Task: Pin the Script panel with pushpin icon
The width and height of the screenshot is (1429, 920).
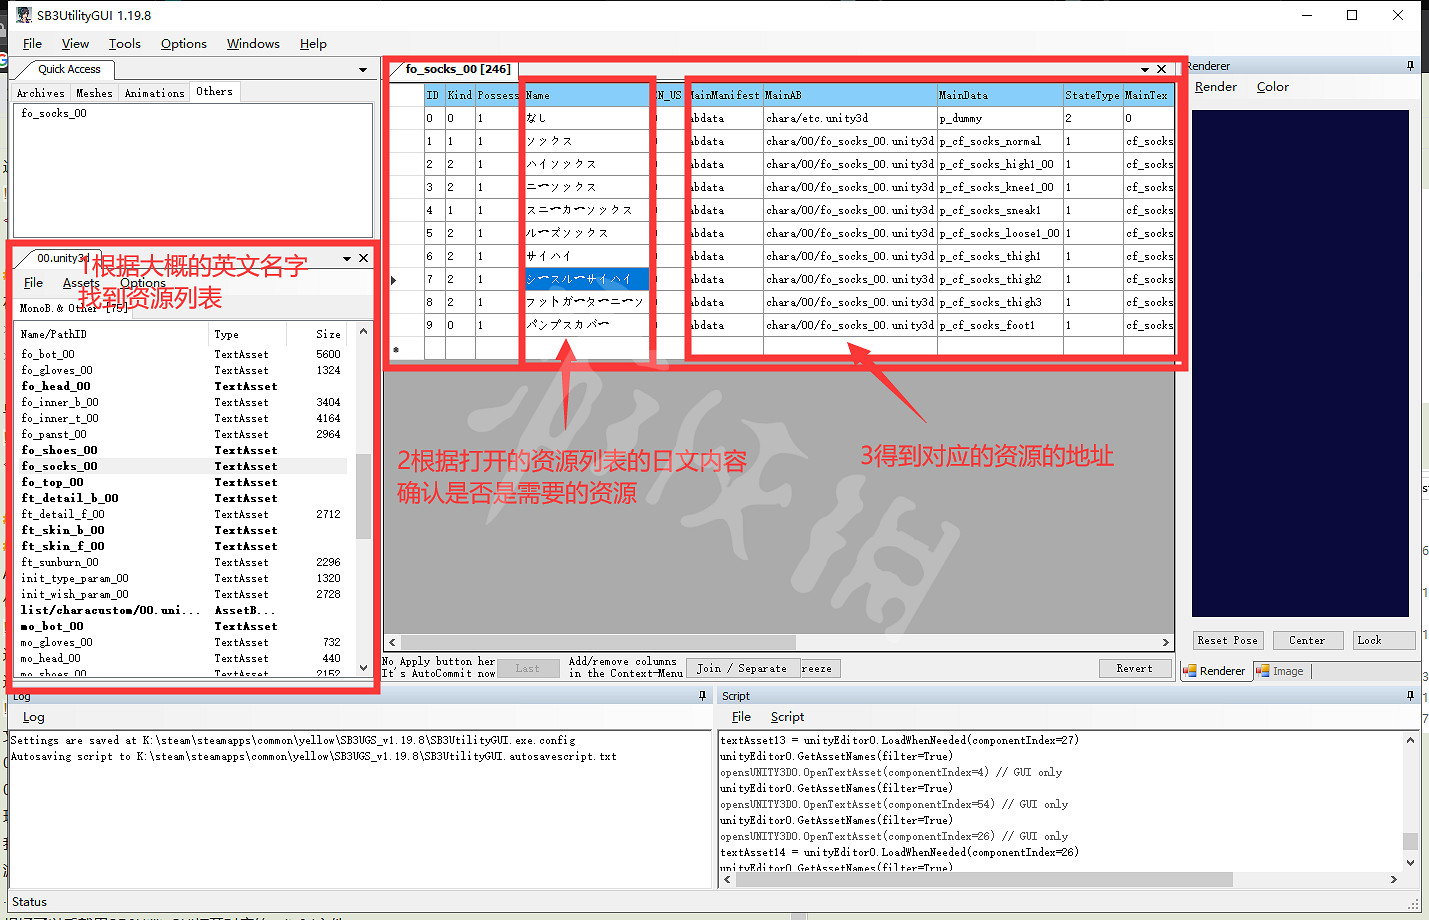Action: [1410, 695]
